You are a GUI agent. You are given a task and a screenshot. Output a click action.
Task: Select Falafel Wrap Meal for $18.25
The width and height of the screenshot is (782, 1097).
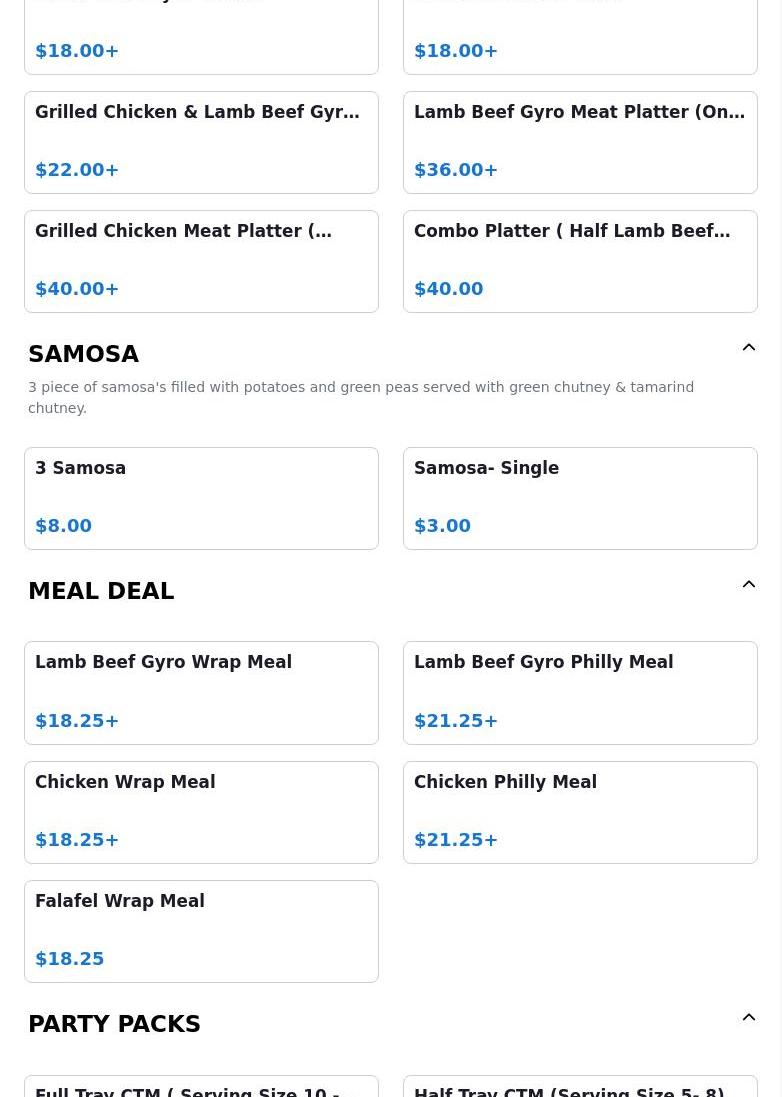[x=201, y=931]
